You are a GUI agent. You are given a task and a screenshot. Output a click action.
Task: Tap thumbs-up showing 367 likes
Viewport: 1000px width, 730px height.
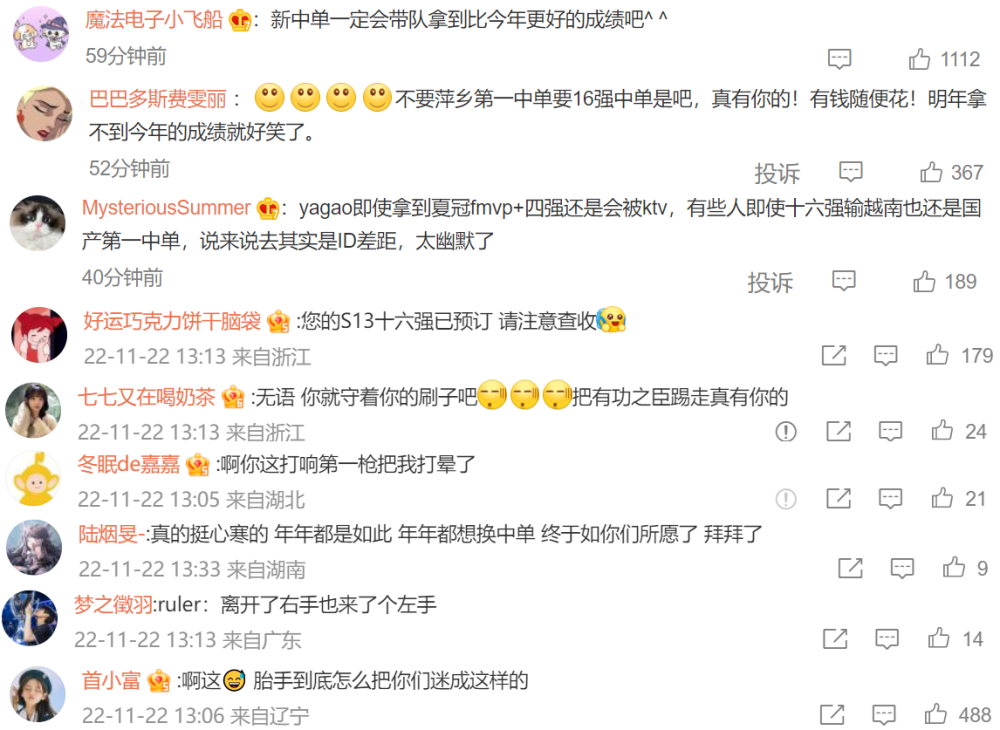(930, 172)
